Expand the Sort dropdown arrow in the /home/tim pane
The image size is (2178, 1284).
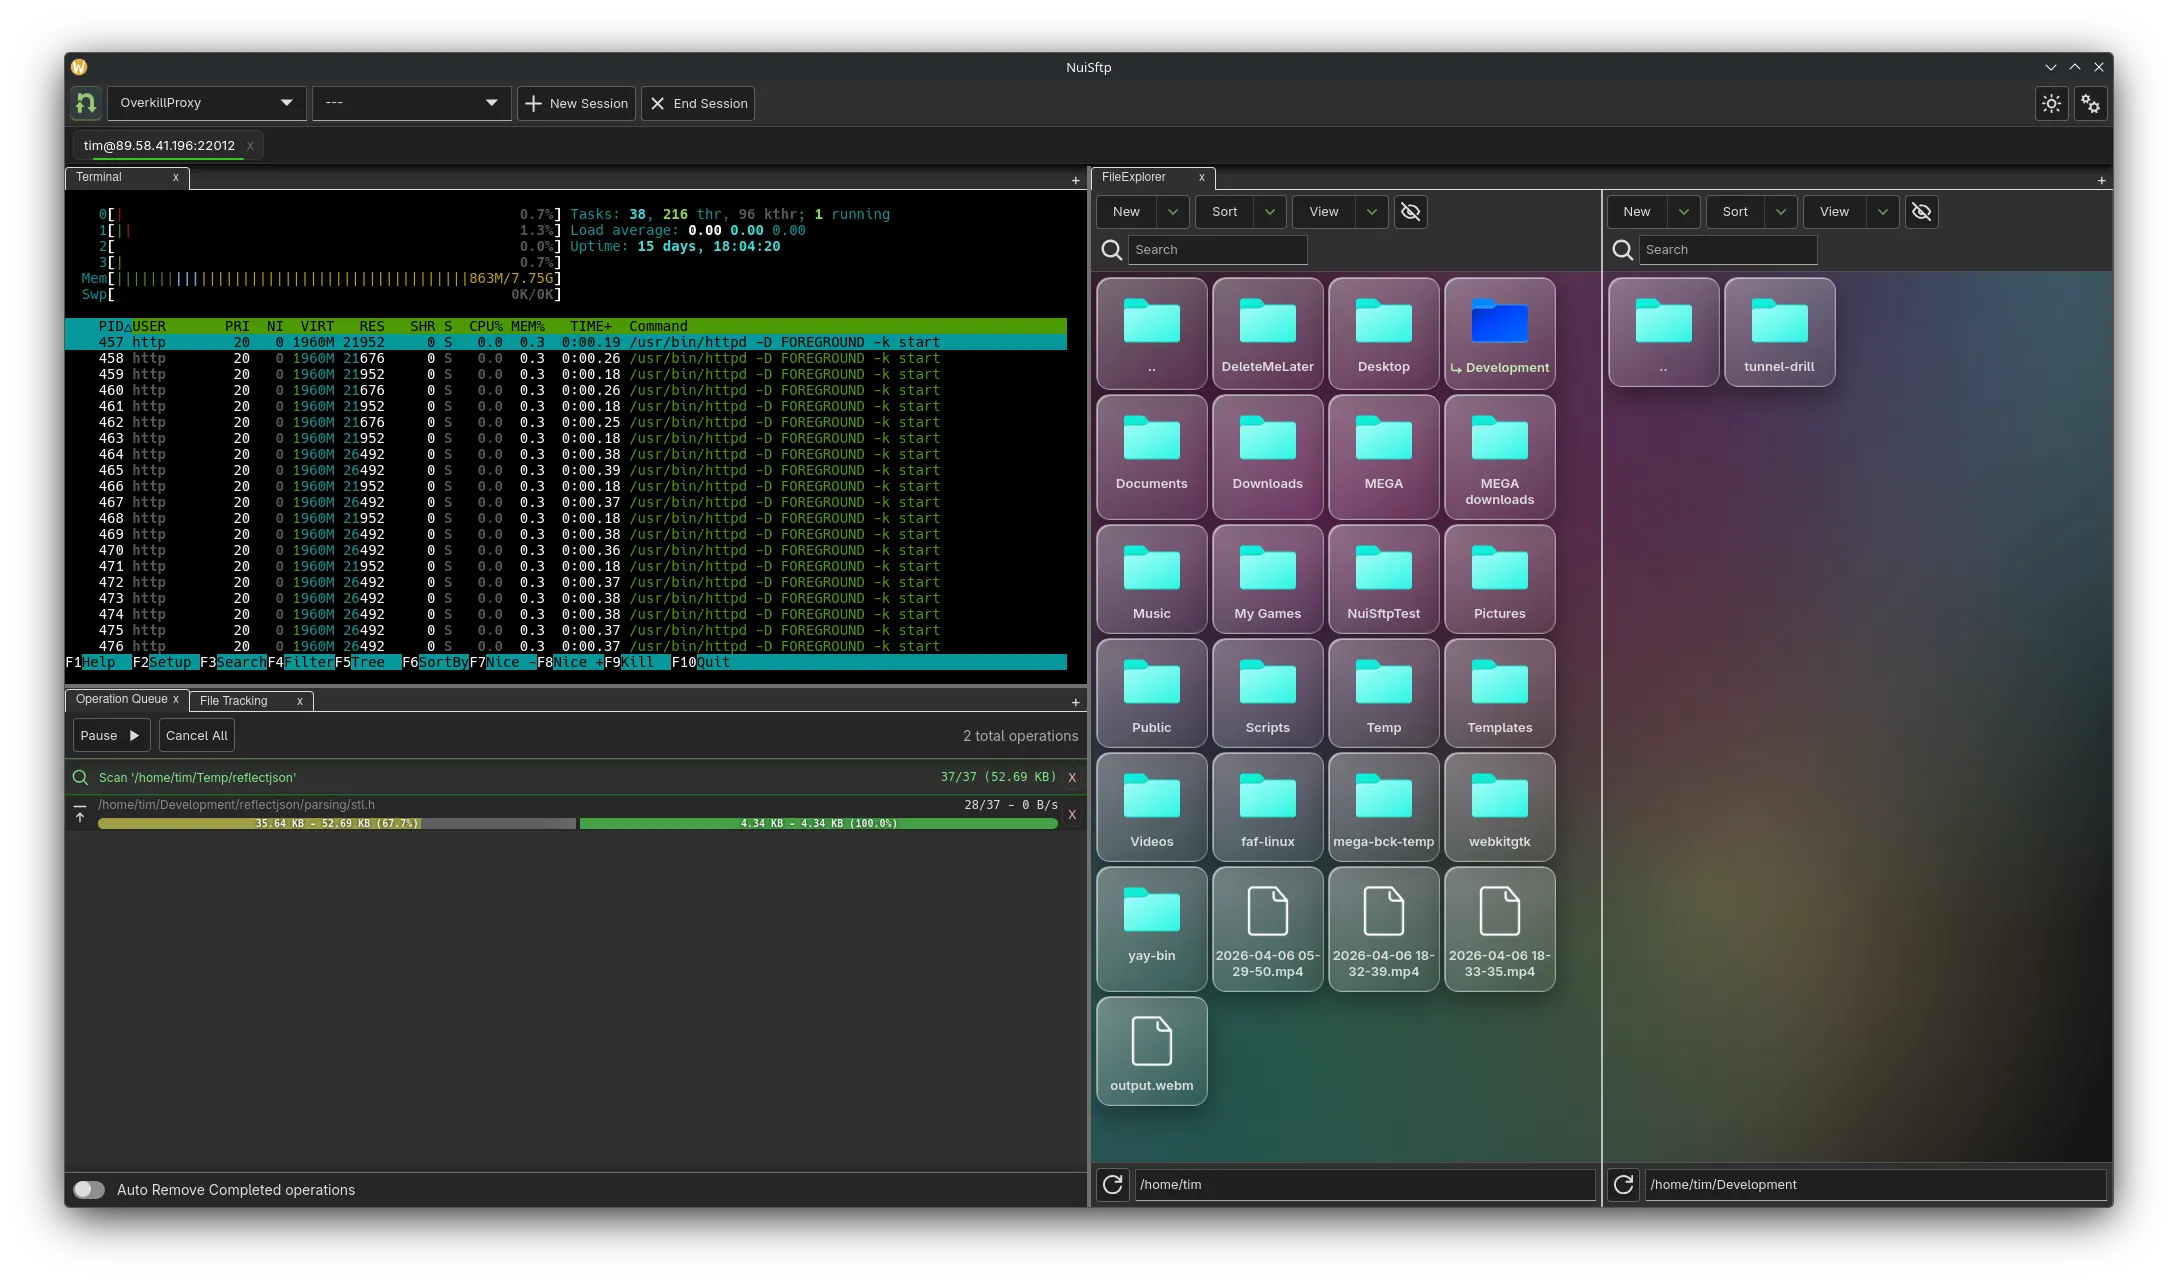click(1269, 212)
